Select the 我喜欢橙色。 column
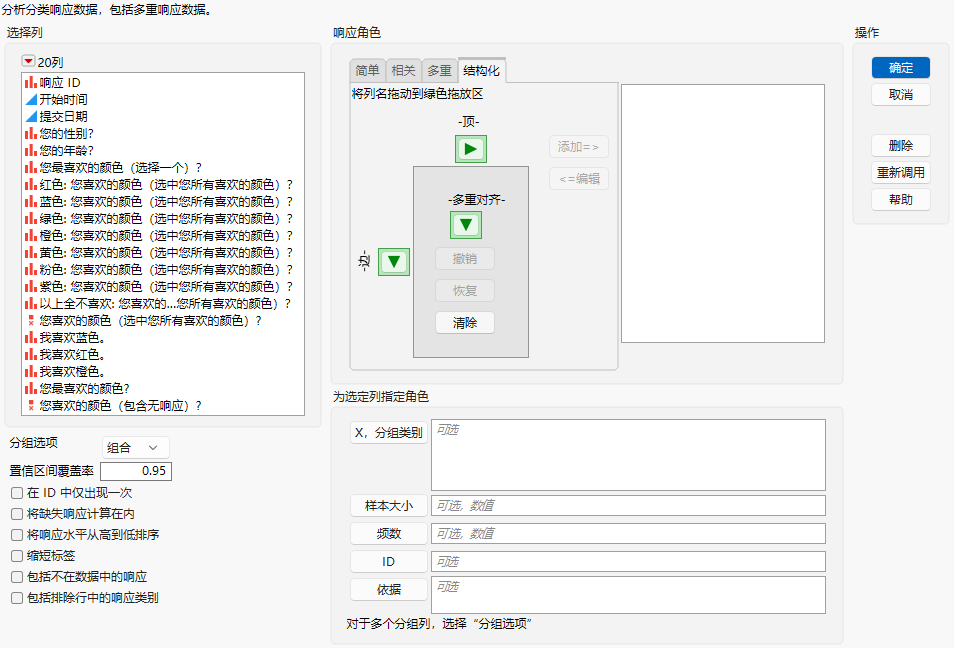The image size is (954, 648). [163, 372]
